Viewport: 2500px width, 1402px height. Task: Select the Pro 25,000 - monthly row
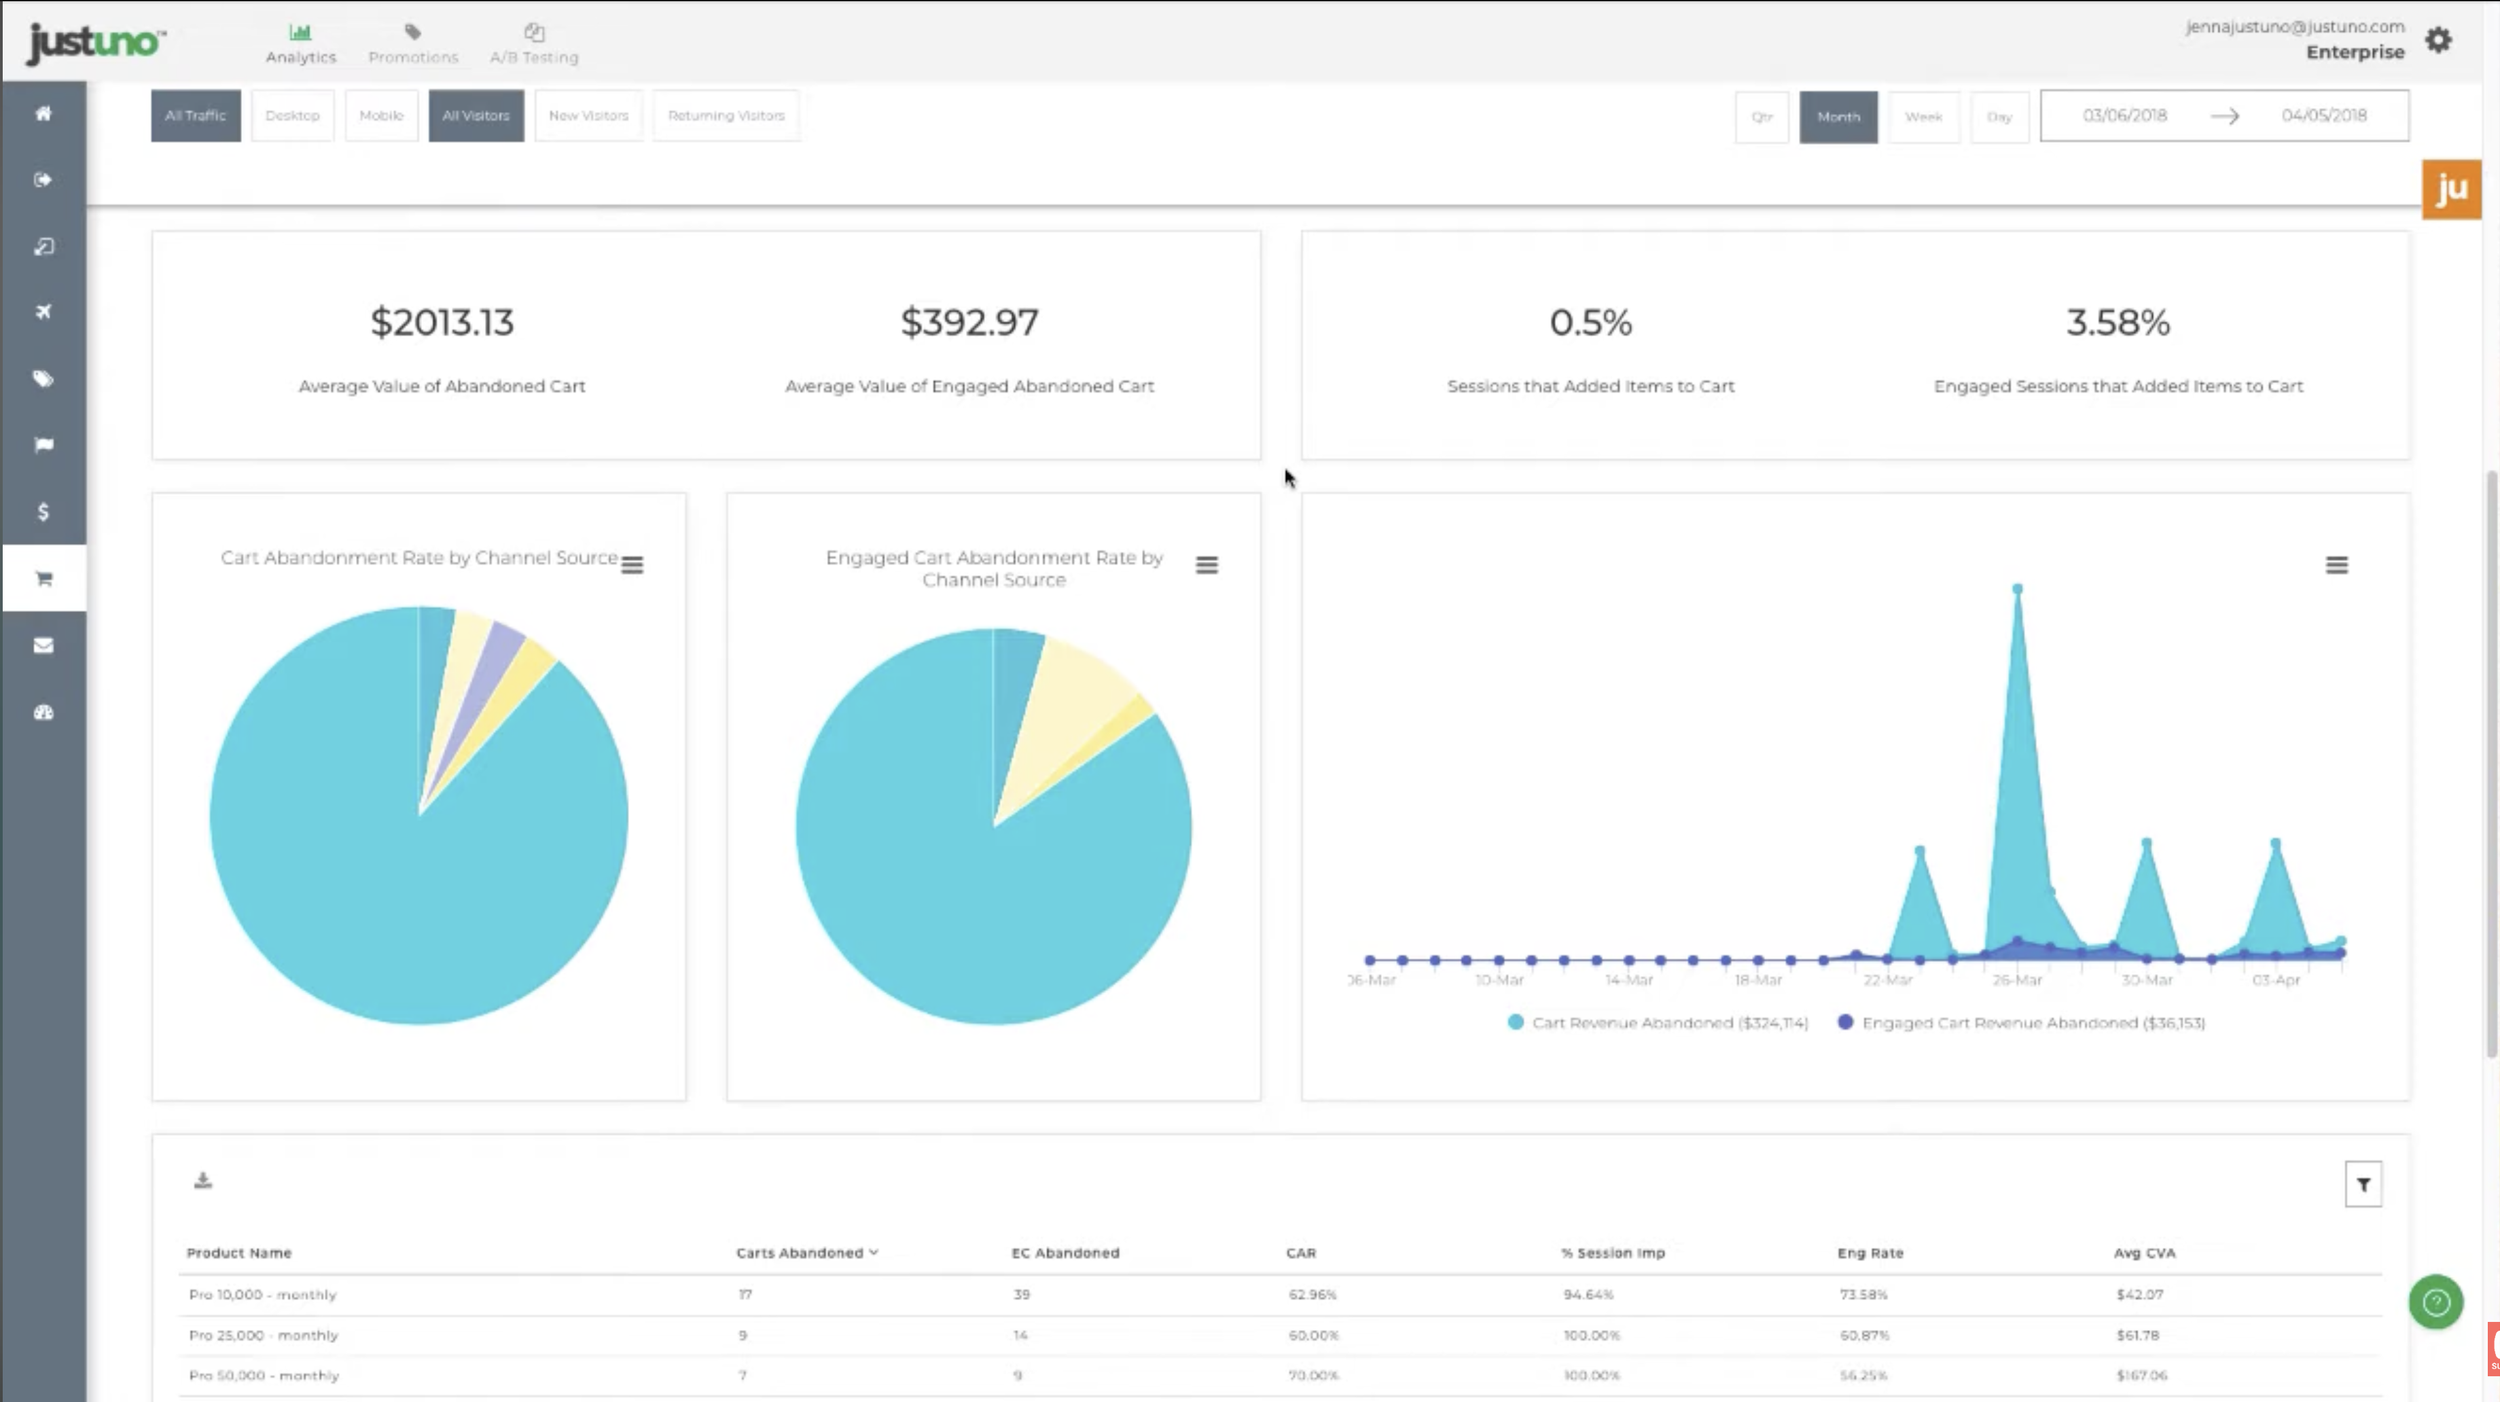(1280, 1336)
